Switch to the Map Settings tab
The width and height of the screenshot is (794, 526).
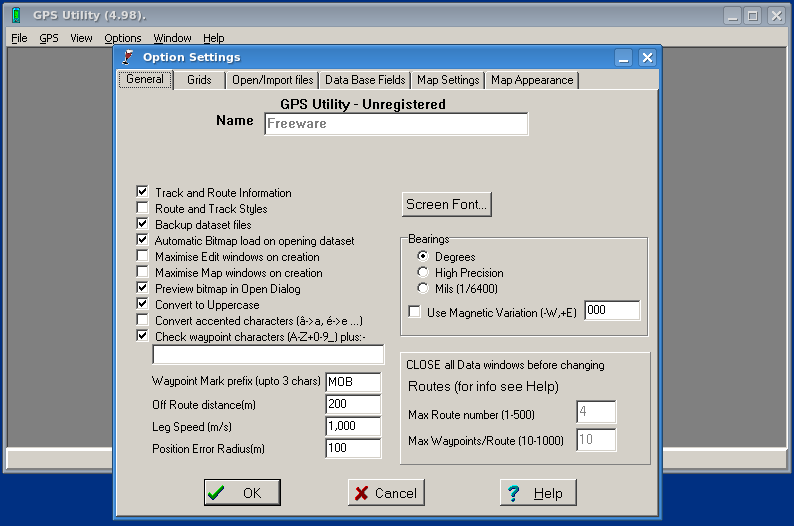point(448,80)
